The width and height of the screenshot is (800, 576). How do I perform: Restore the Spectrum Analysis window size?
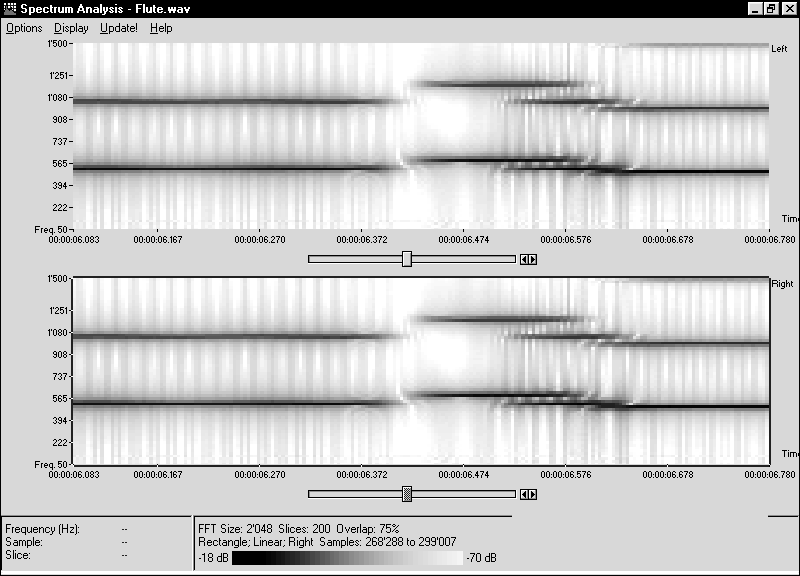(x=771, y=8)
